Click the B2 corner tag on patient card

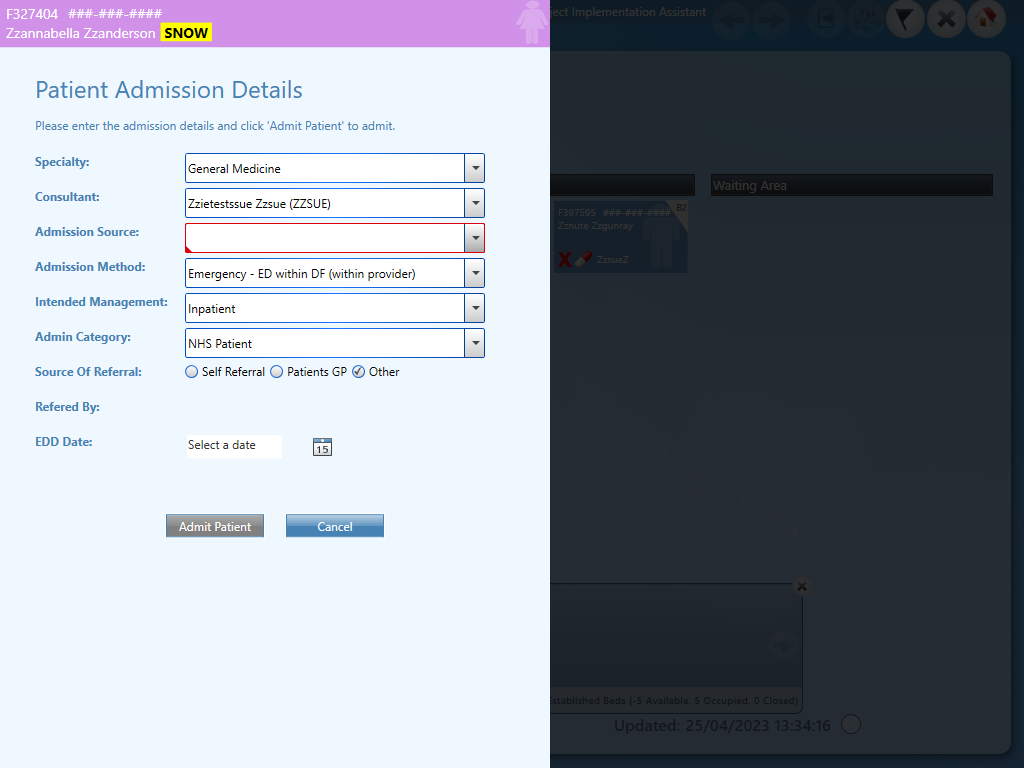click(679, 210)
